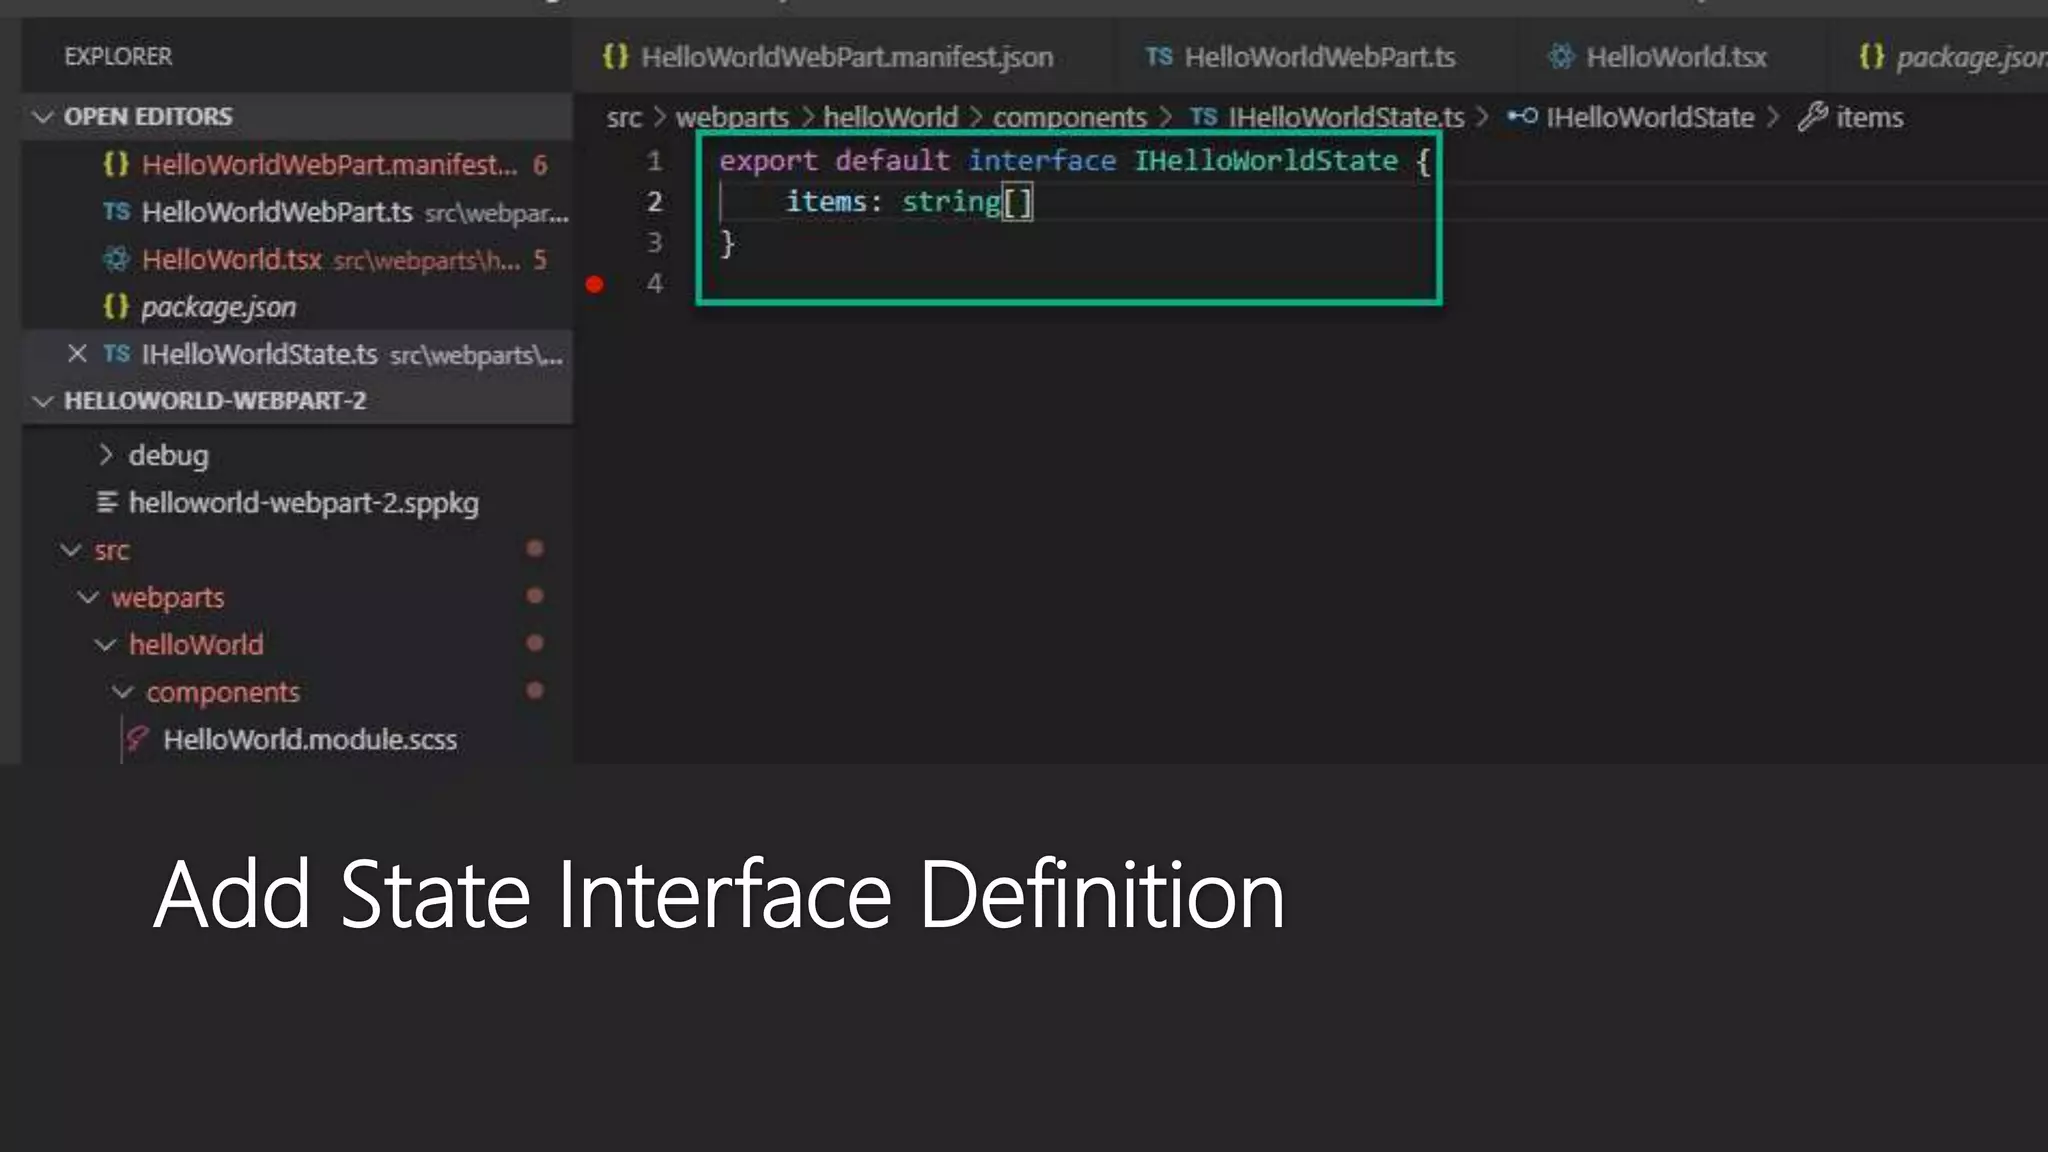This screenshot has height=1152, width=2048.
Task: Click TS icon in breadcrumb before IHelloWorldState.ts
Action: pyautogui.click(x=1203, y=117)
